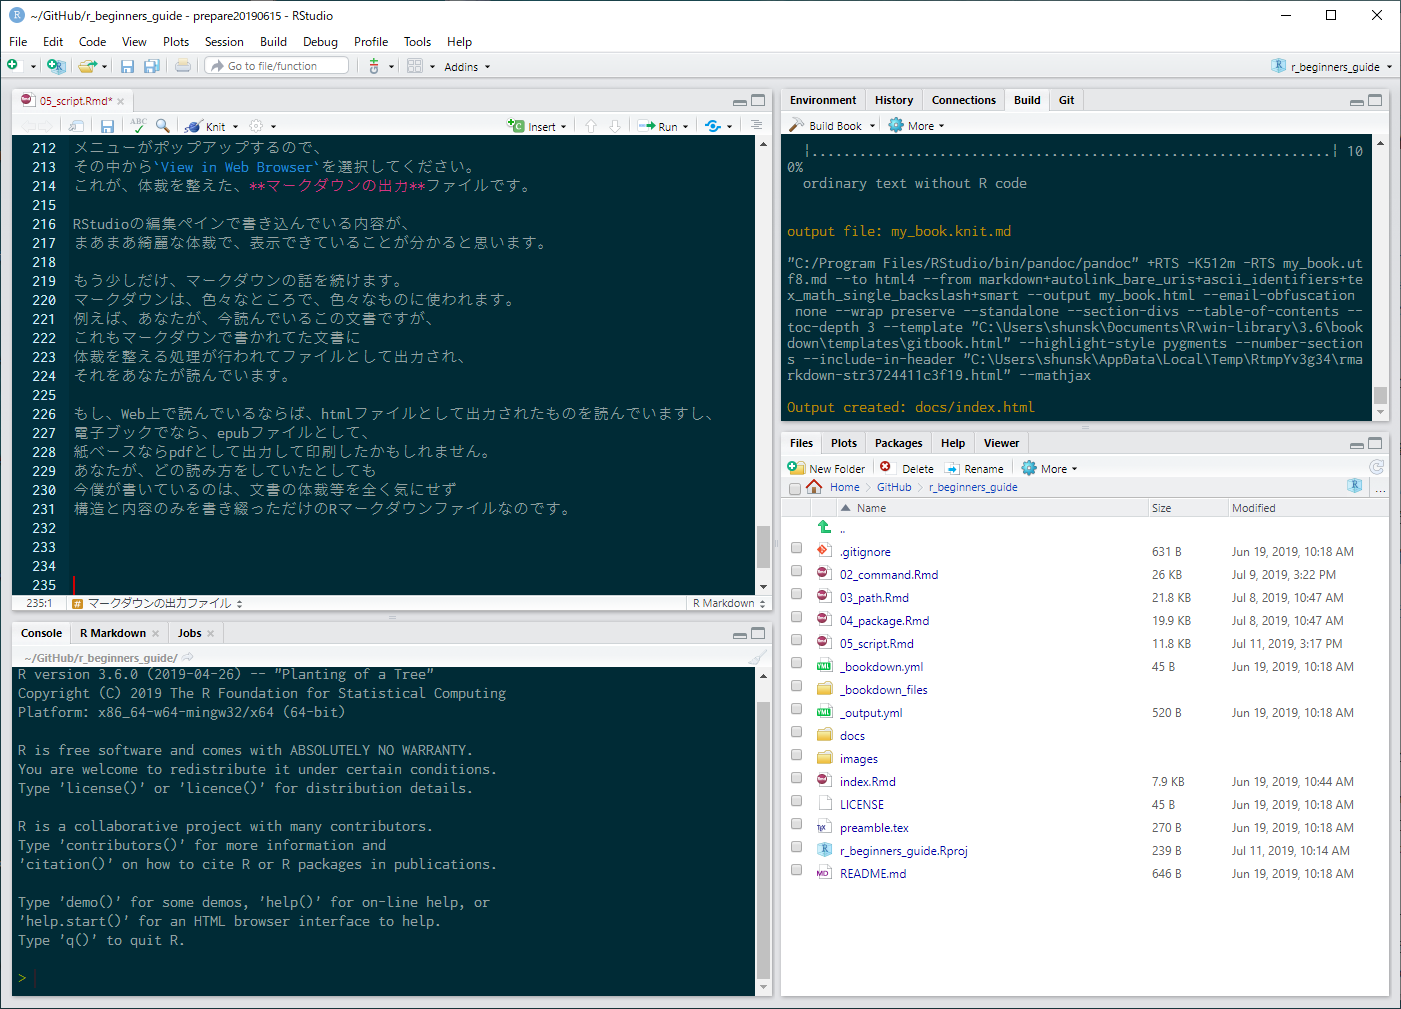
Task: Click Save all open documents icon
Action: [x=152, y=66]
